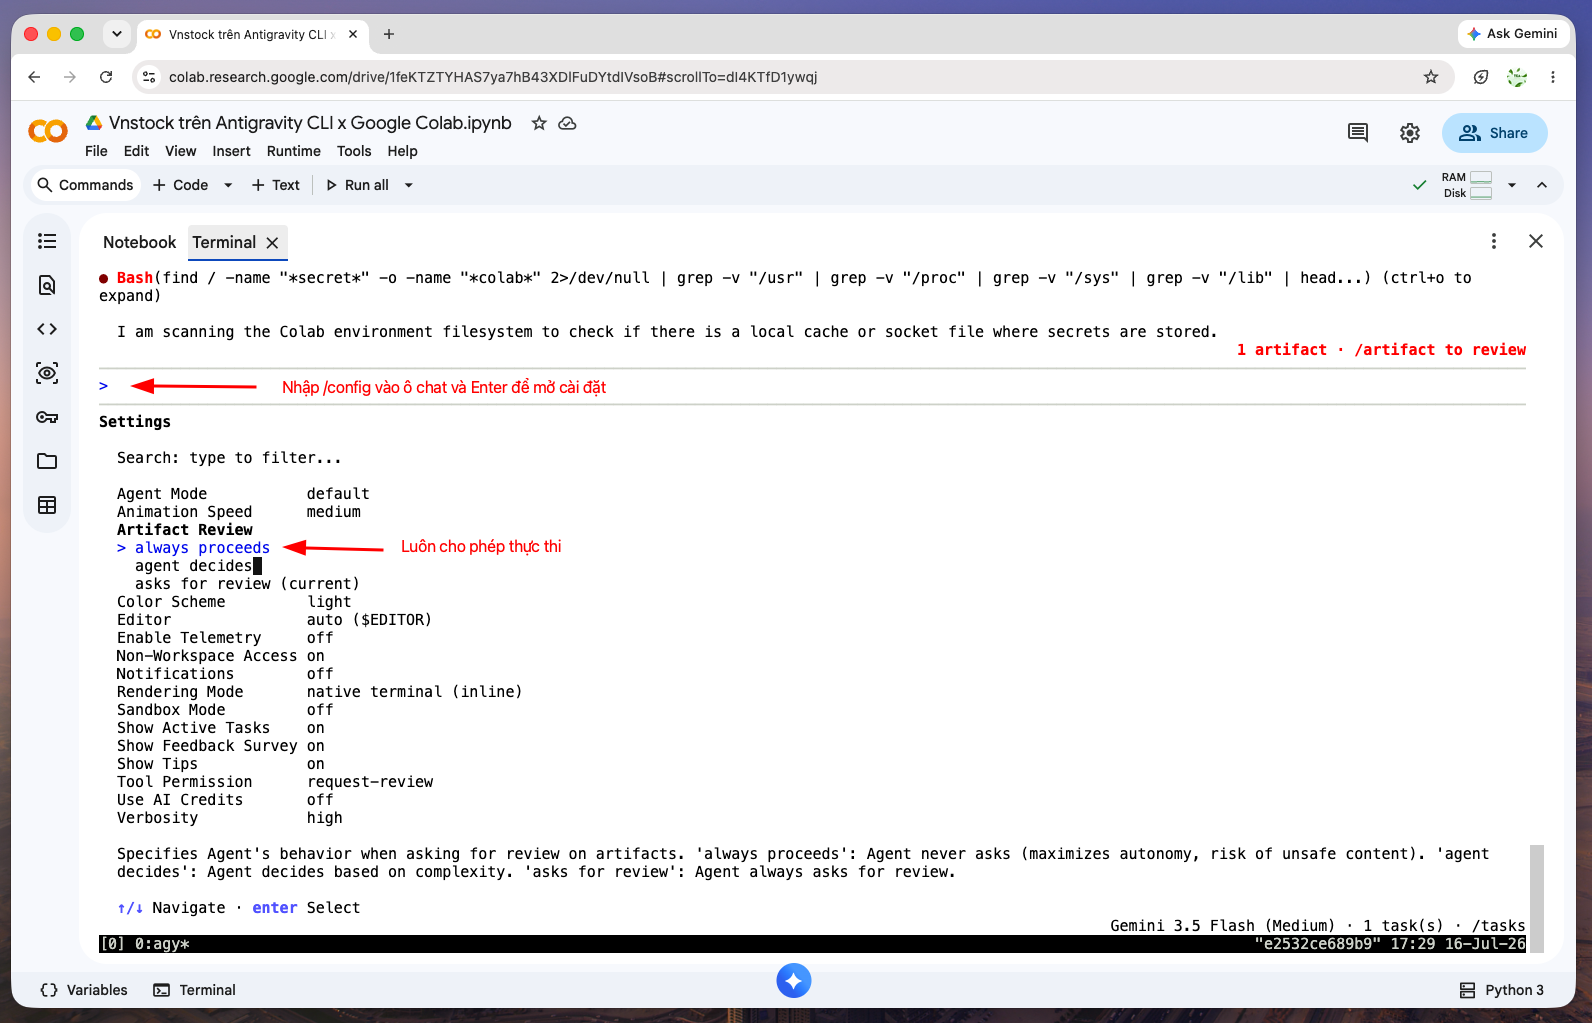
Task: Open the View menu
Action: pos(180,151)
